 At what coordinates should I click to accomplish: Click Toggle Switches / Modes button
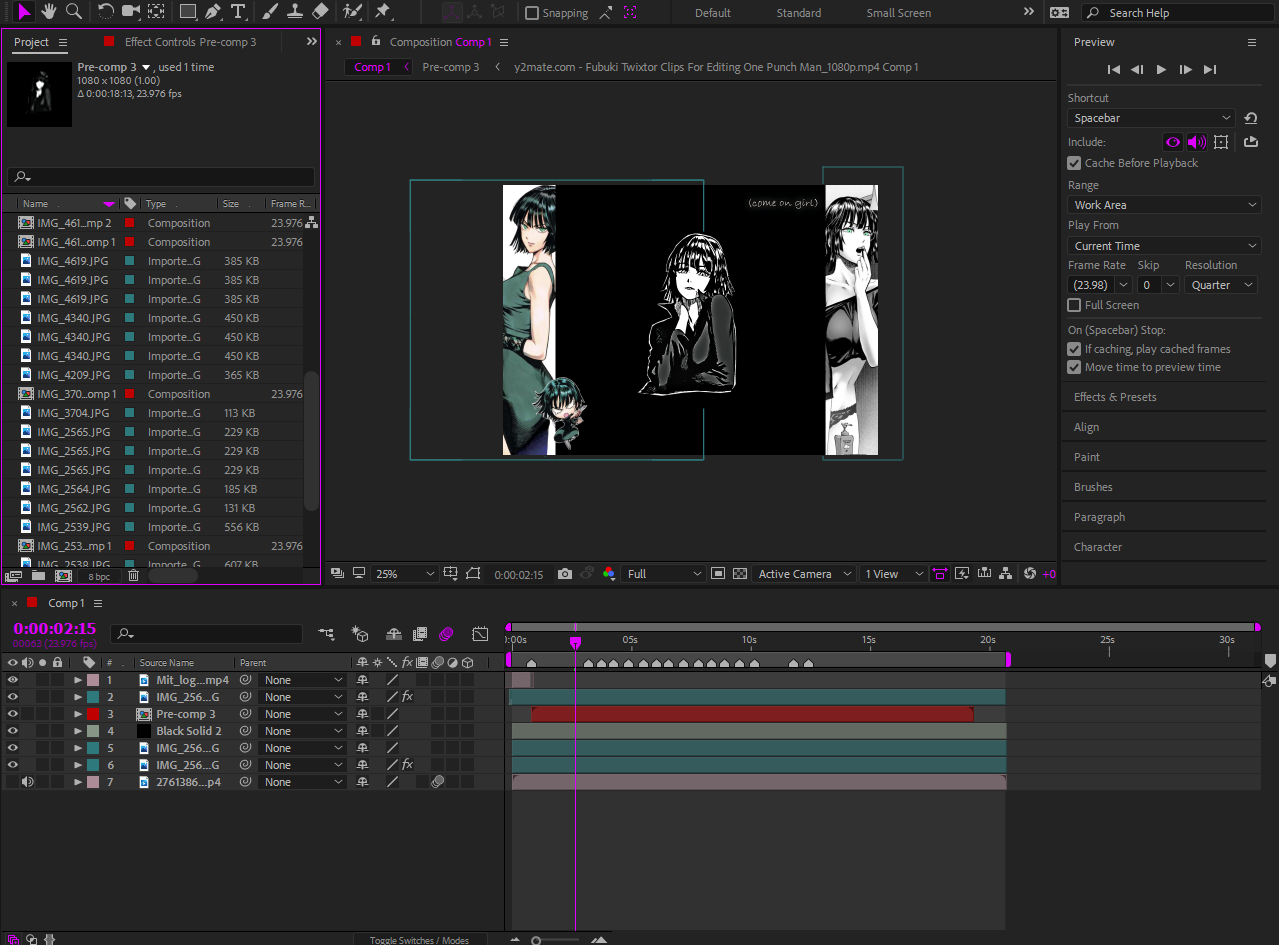419,940
